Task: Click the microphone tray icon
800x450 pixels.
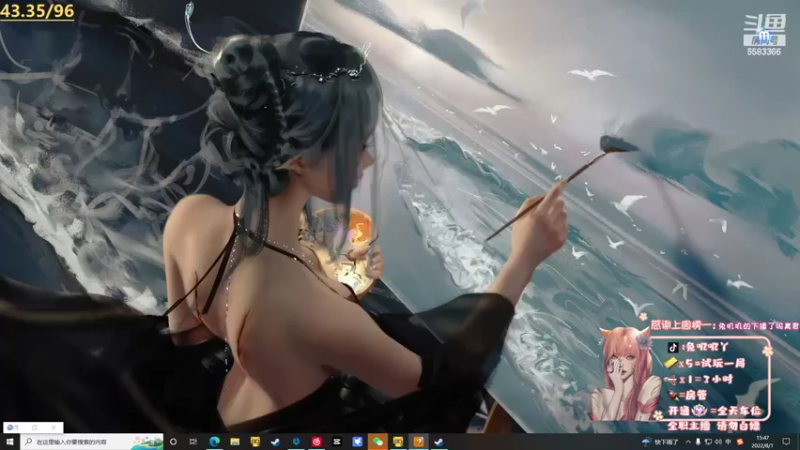Action: (698, 442)
